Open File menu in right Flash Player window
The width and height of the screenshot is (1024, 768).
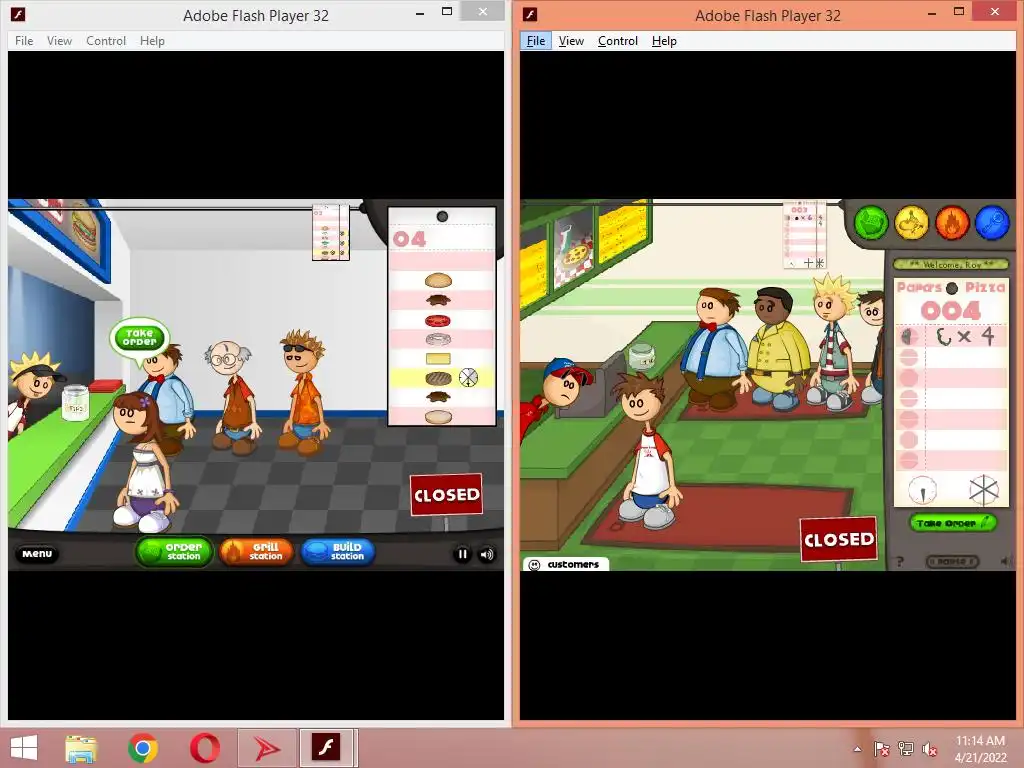[536, 40]
